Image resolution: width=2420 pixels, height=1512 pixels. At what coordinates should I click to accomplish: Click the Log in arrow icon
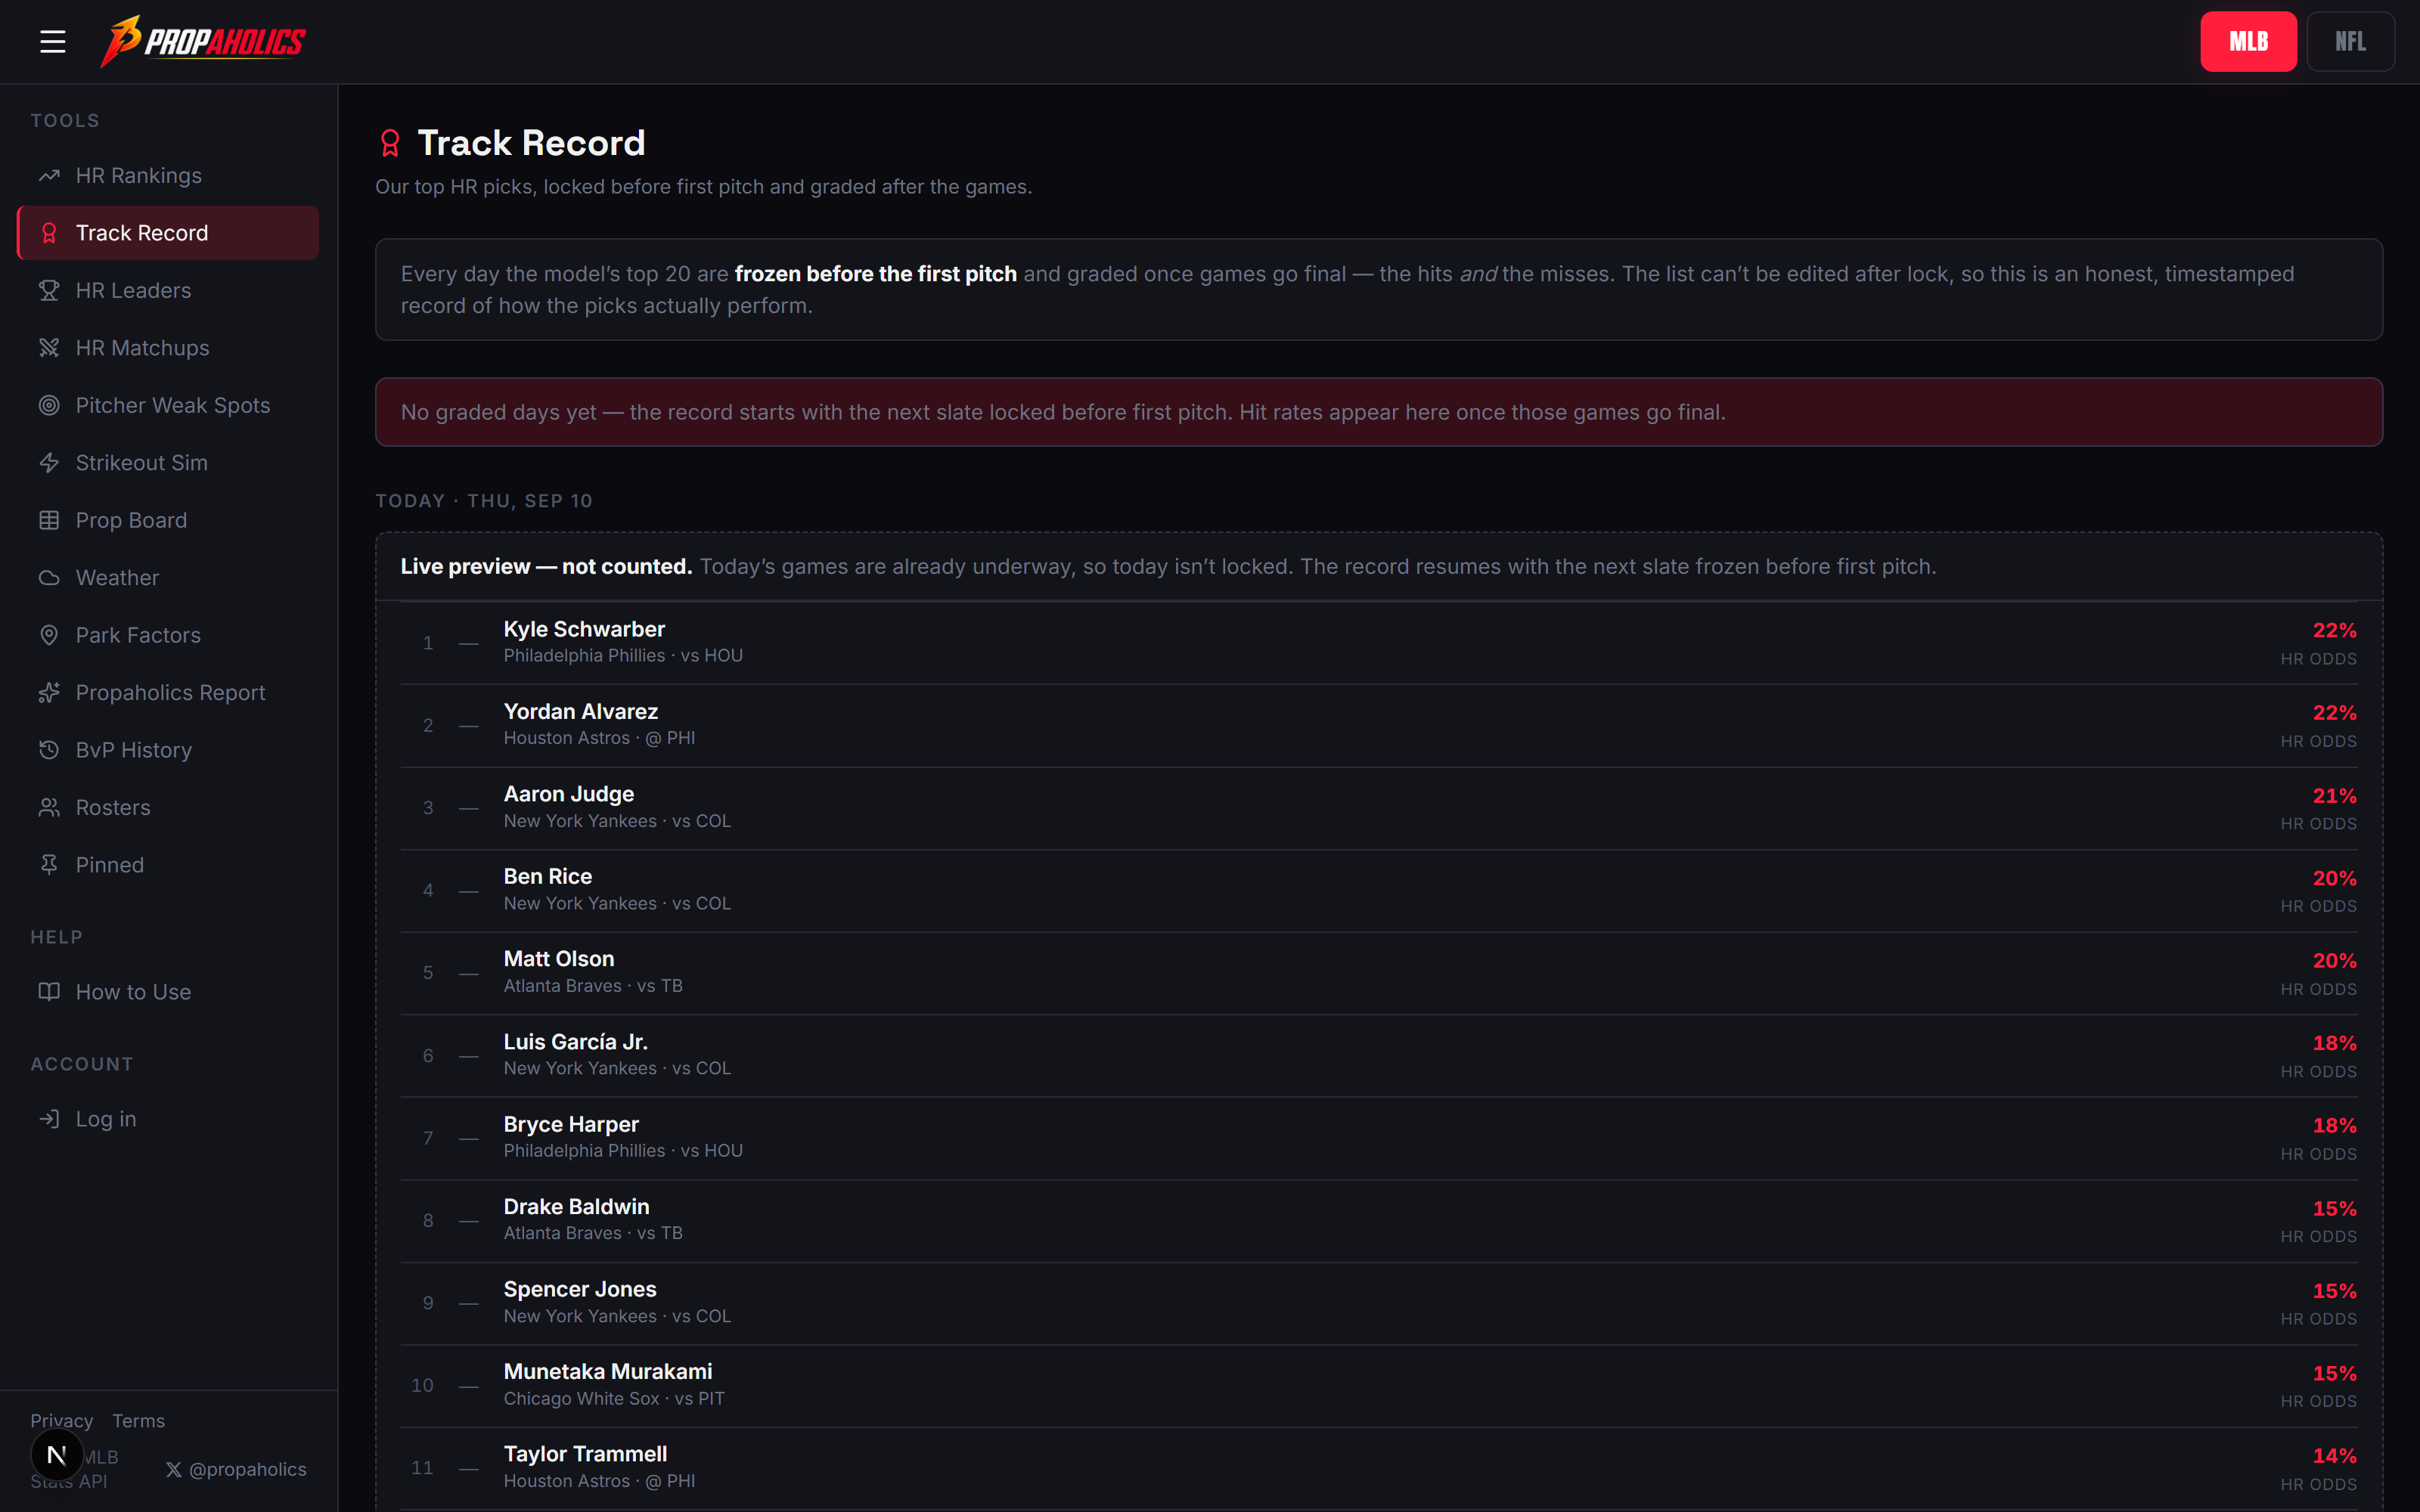pos(49,1119)
